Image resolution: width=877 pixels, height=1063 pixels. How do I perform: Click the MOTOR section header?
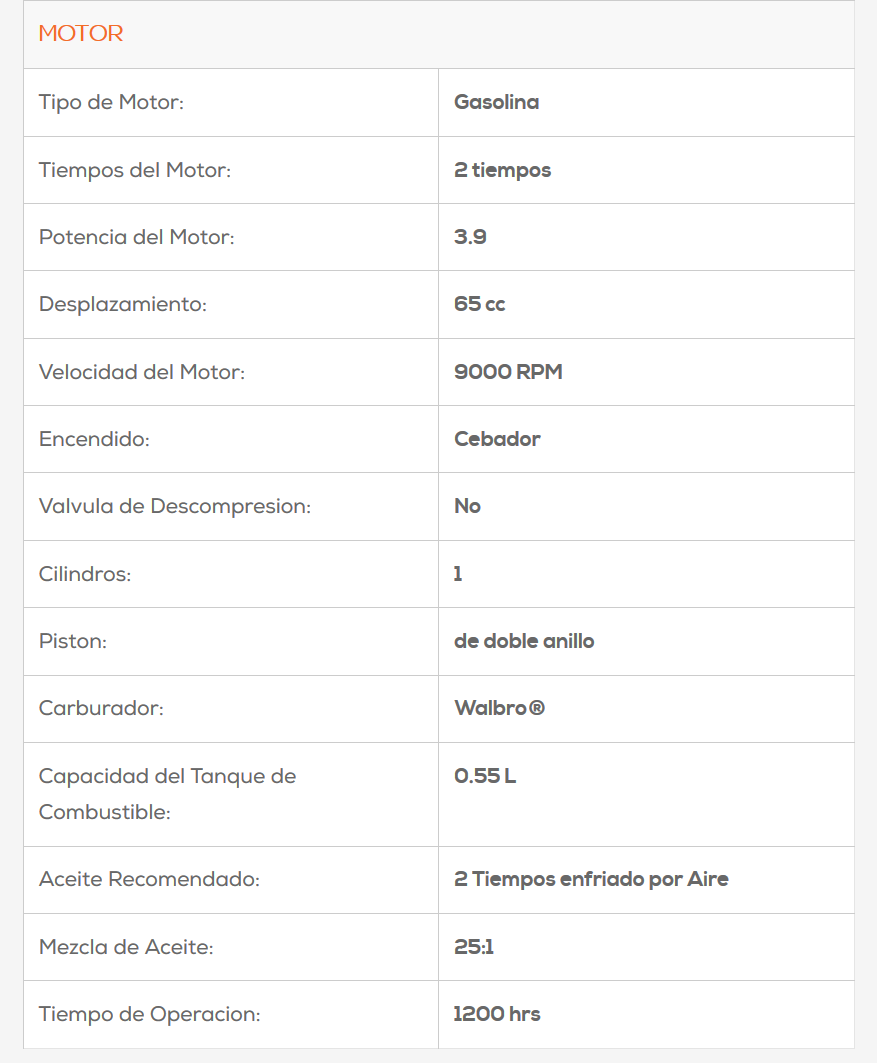(81, 34)
